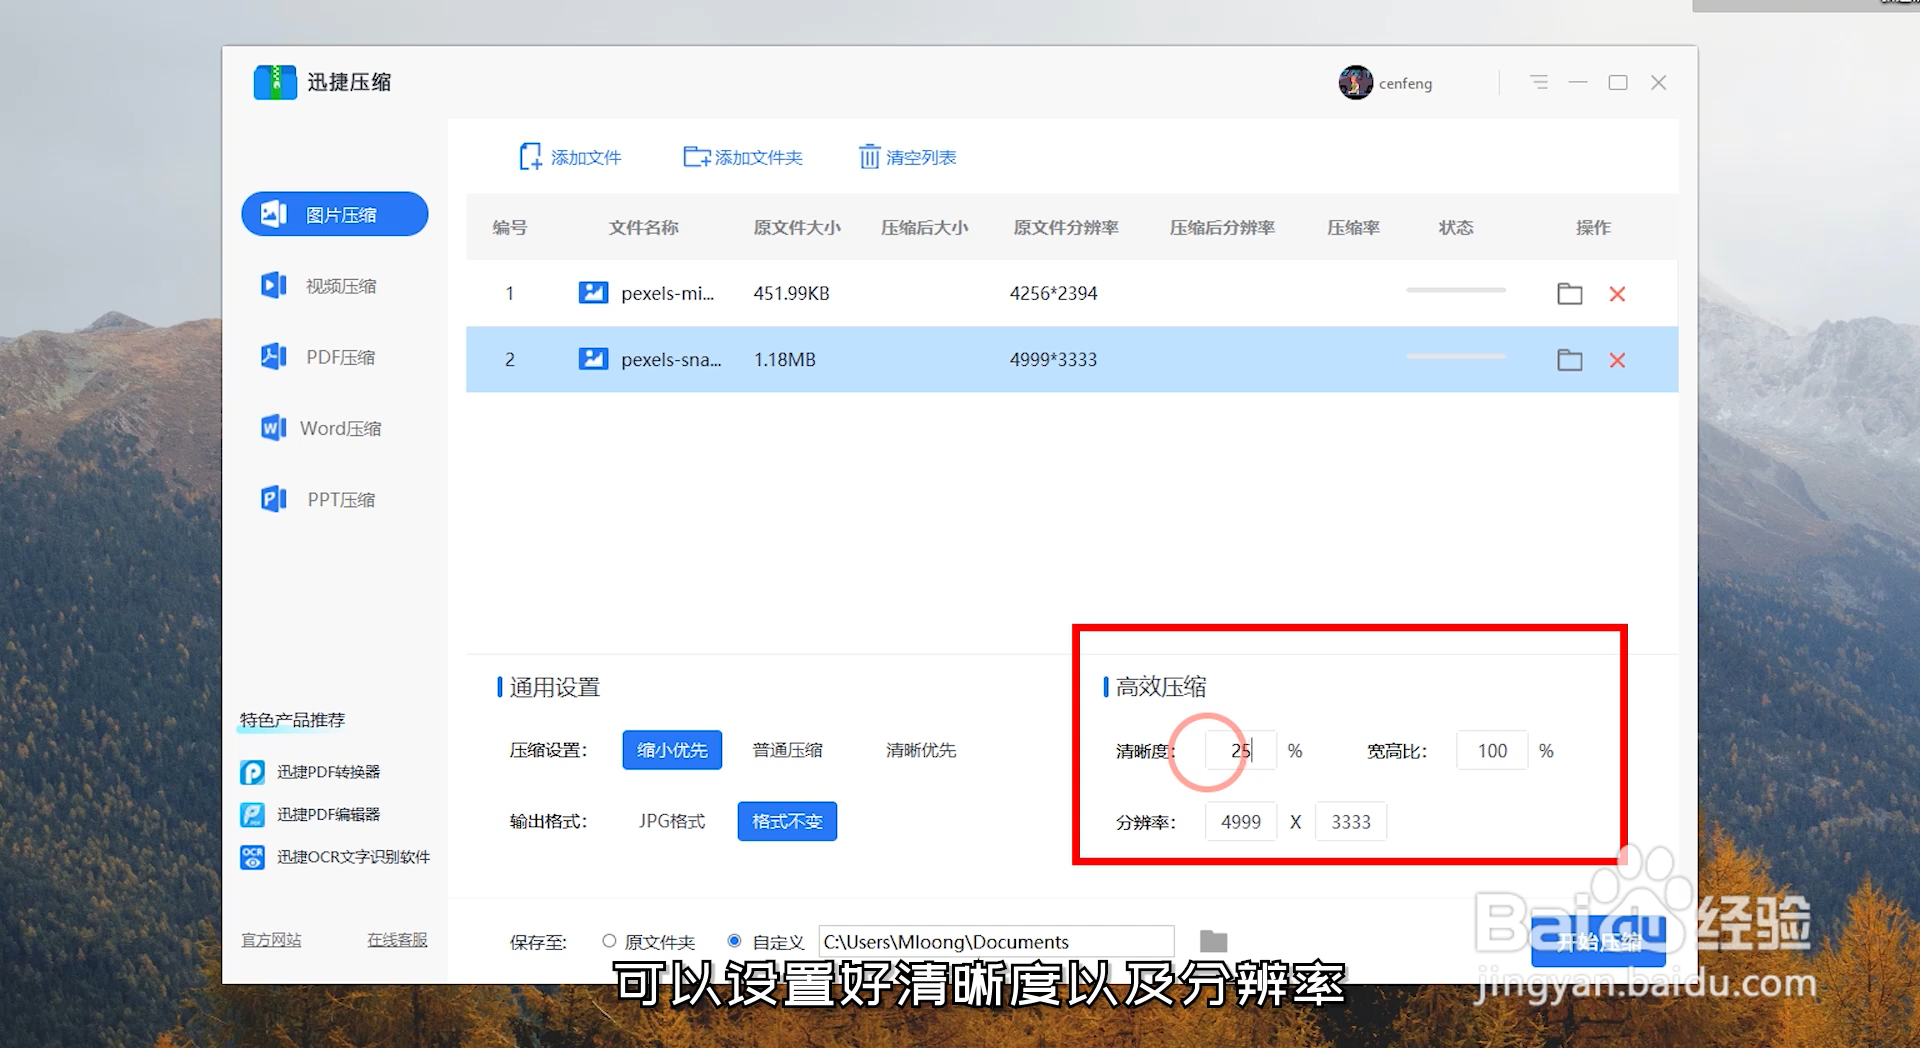This screenshot has height=1048, width=1920.
Task: Click the 清晰度 percentage input field
Action: tap(1241, 750)
